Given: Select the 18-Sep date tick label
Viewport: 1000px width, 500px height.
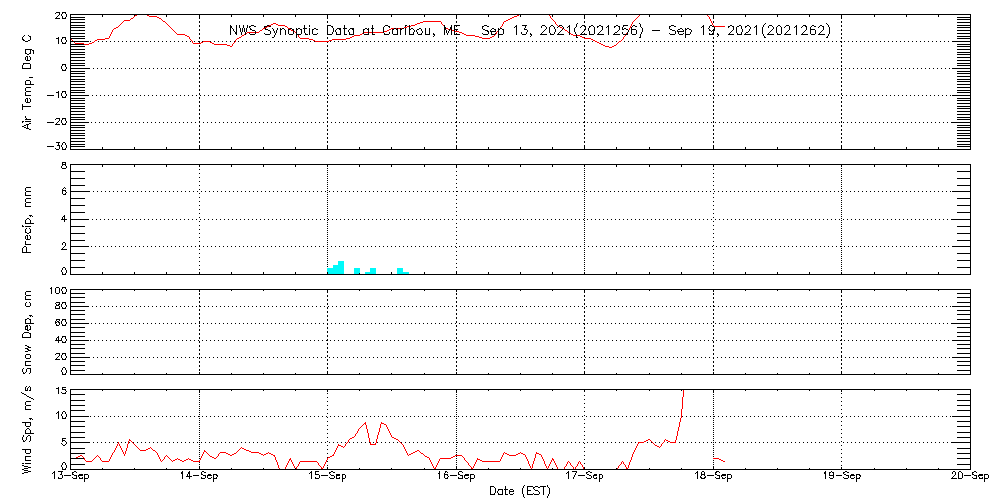Looking at the screenshot, I should 713,476.
